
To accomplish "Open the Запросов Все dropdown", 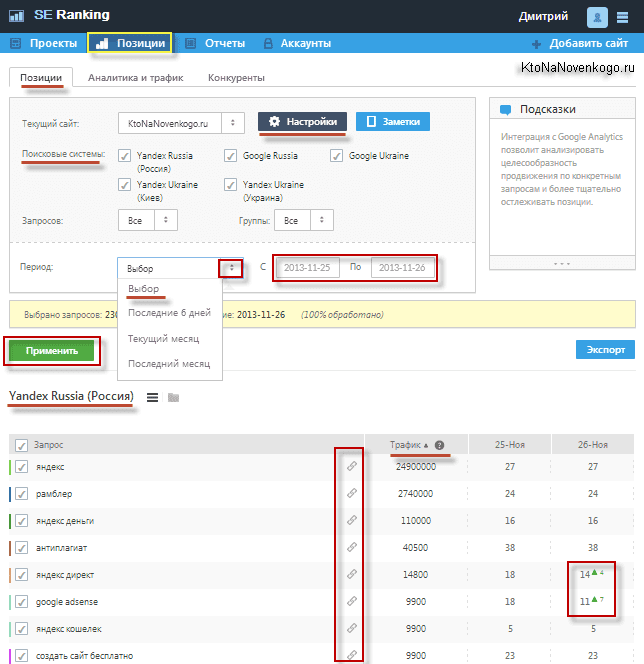I will [148, 220].
